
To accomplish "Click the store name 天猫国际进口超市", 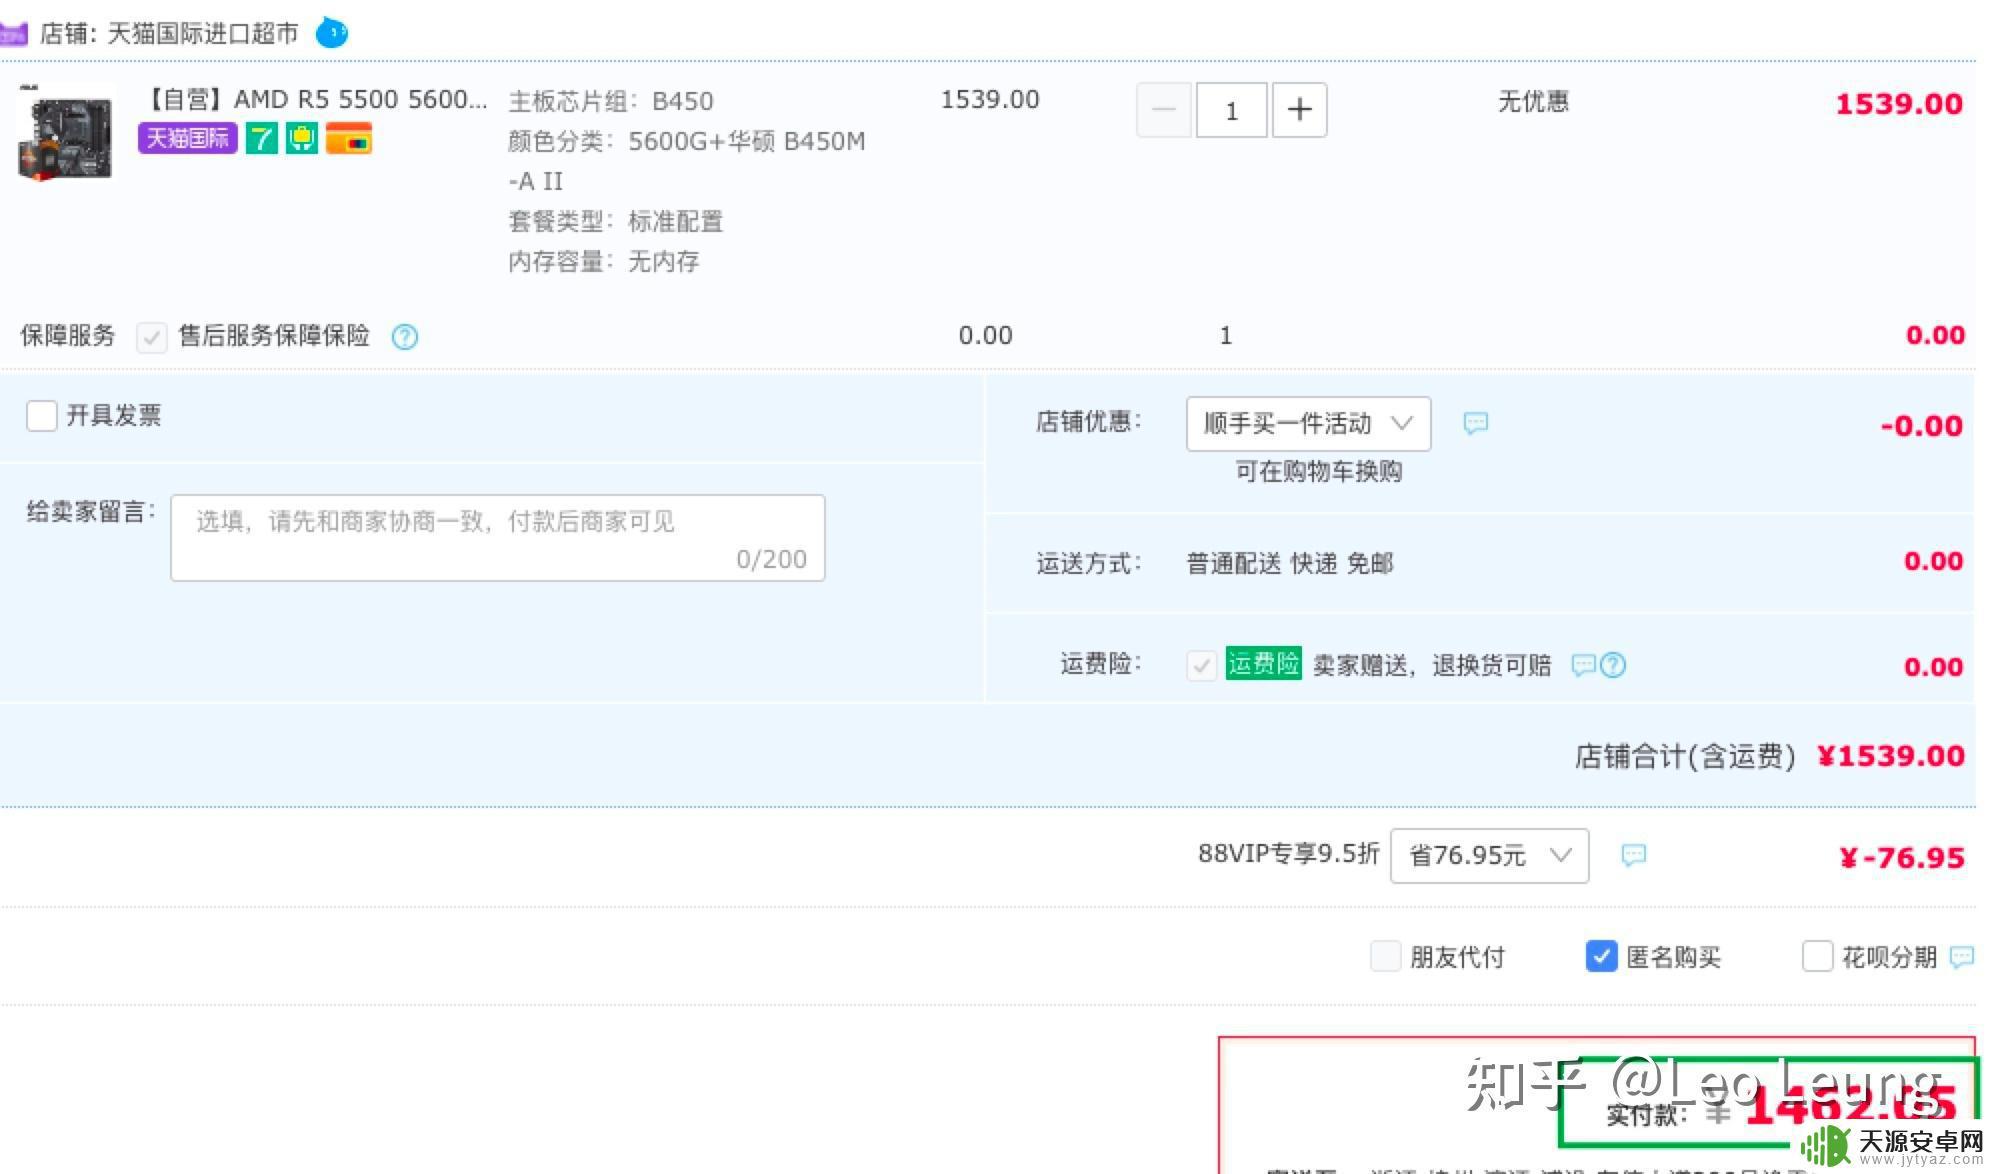I will 203,34.
